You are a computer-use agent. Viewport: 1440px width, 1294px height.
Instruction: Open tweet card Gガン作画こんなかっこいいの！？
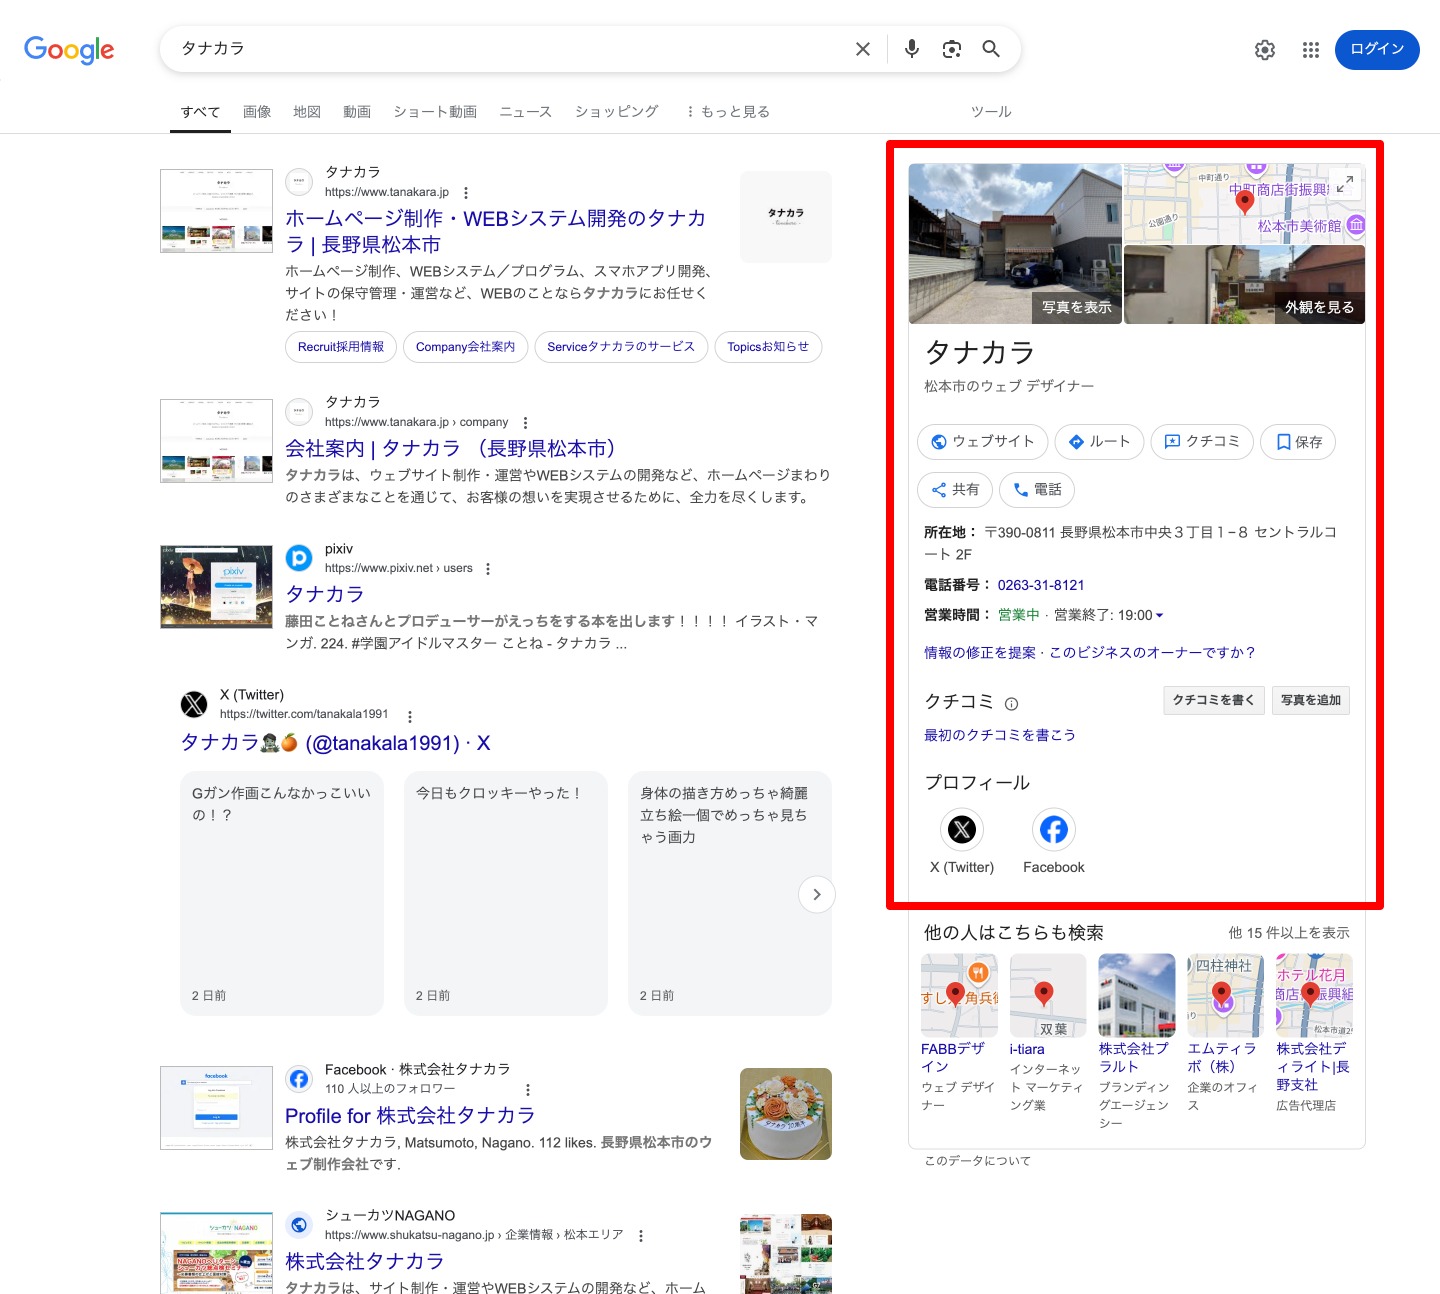[x=282, y=893]
